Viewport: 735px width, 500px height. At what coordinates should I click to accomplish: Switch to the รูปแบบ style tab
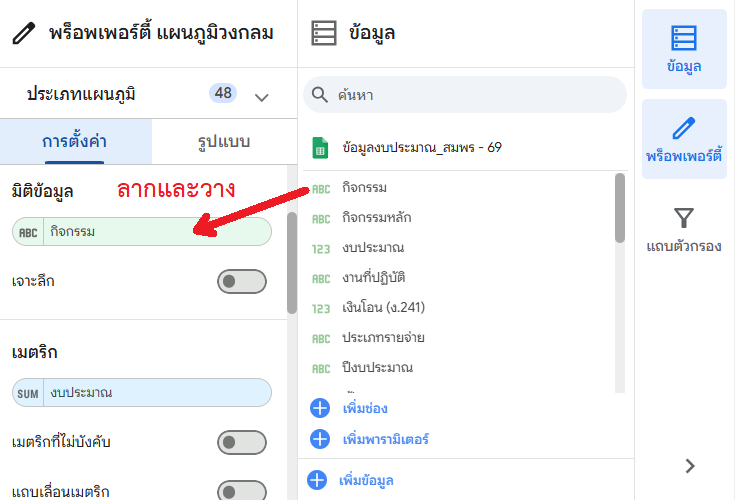click(x=224, y=142)
